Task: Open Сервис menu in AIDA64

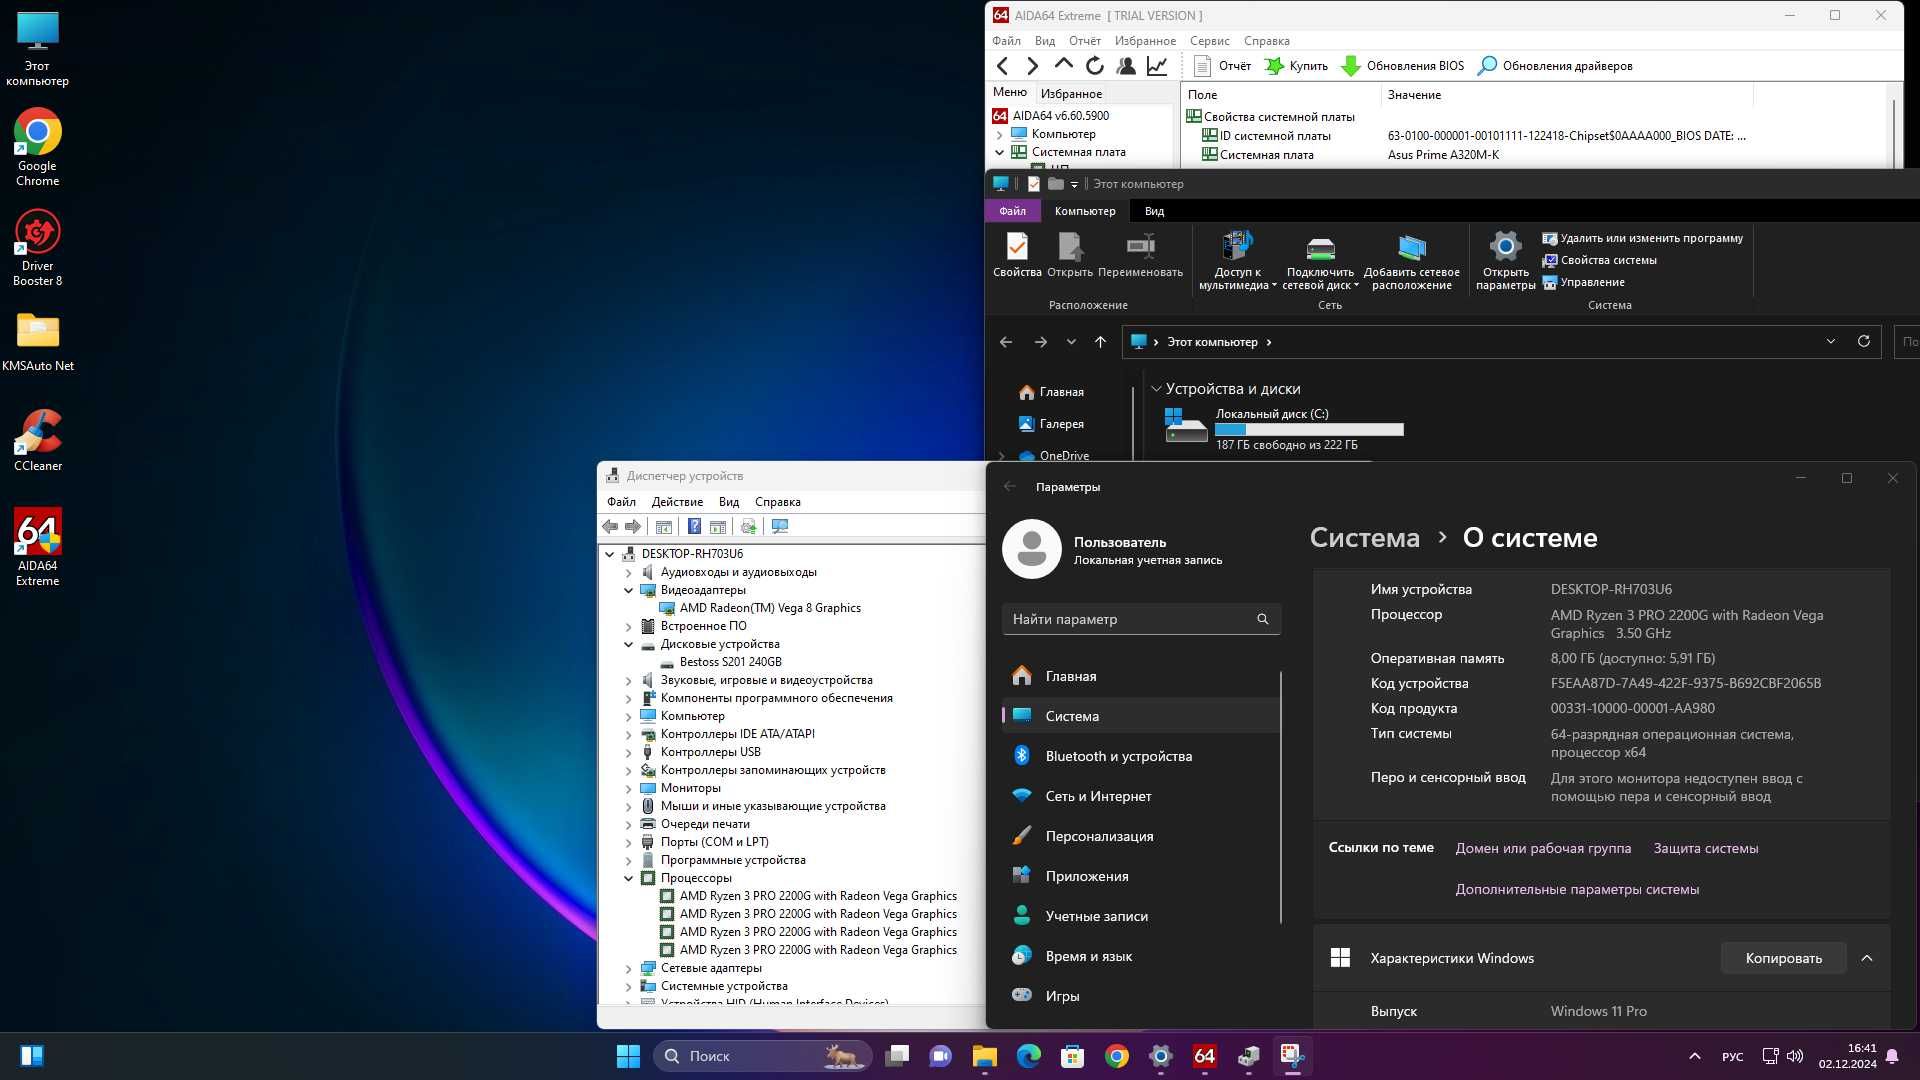Action: 1209,41
